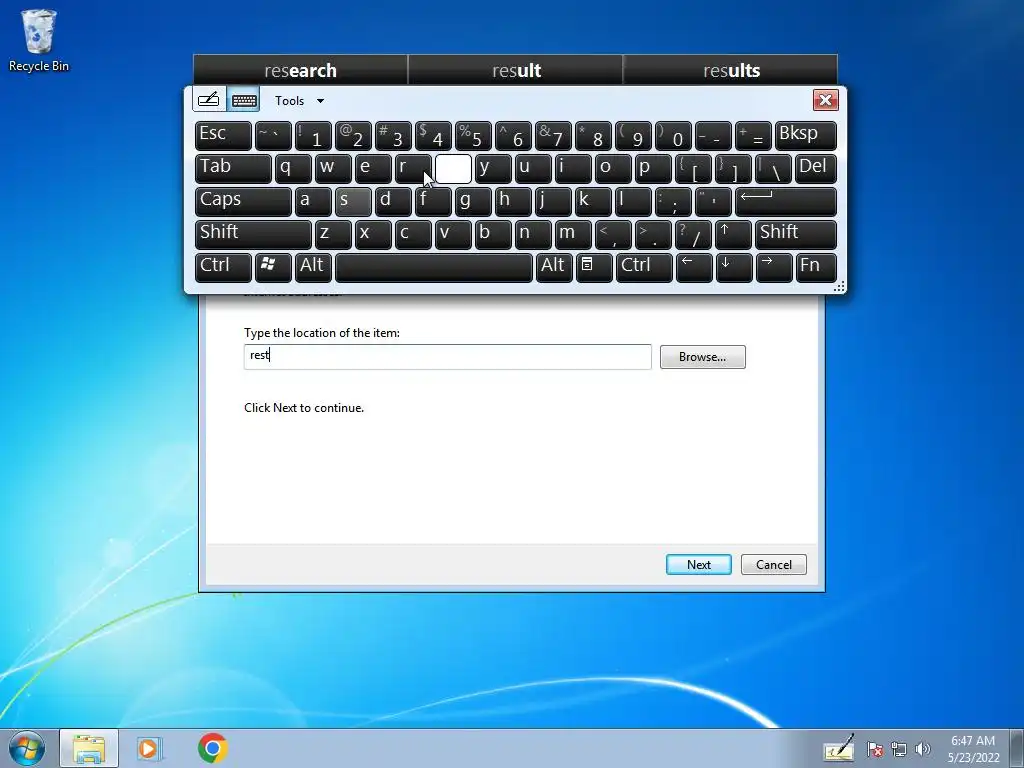1024x768 pixels.
Task: Tap the context menu key
Action: [x=594, y=267]
